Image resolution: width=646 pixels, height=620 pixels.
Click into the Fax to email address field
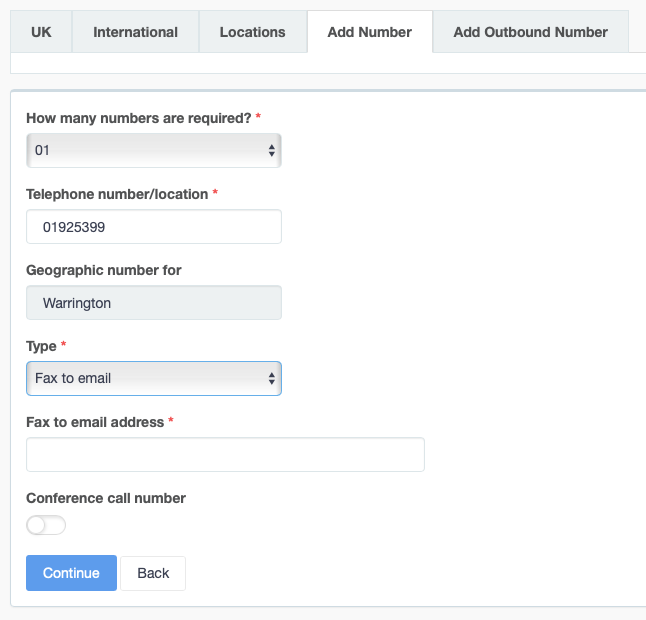pos(225,454)
